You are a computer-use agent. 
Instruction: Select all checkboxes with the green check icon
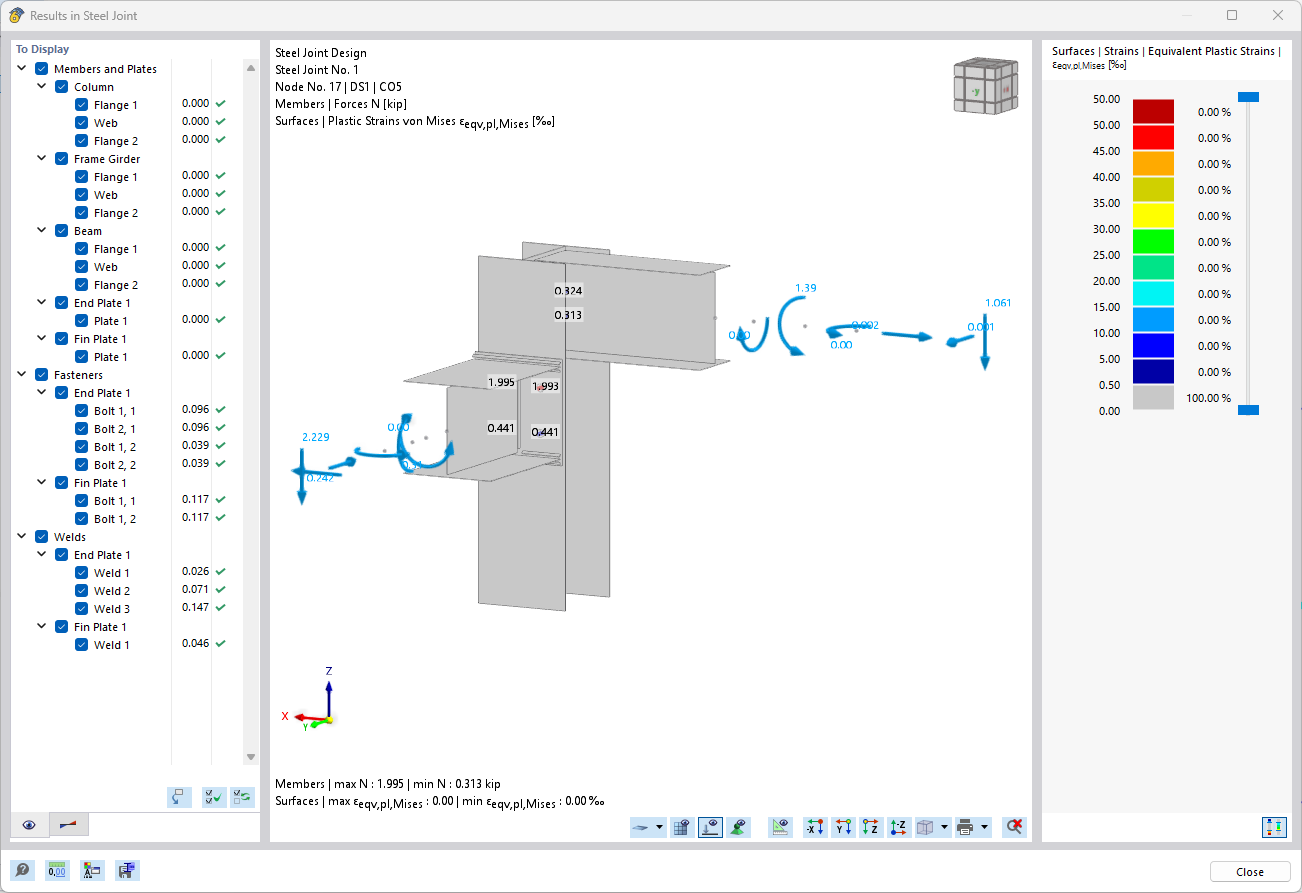214,797
